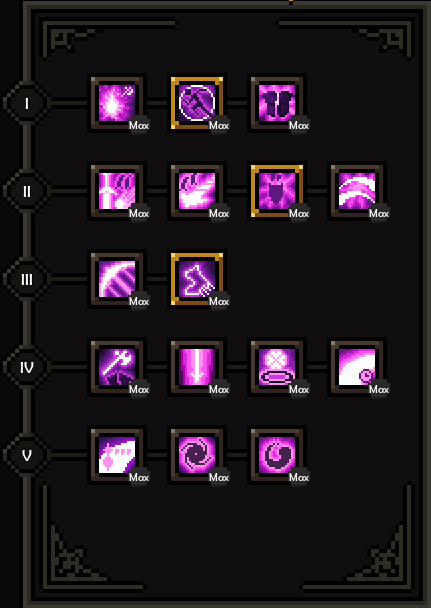Select the striped crescent slash skill in tier III
Screen dimensions: 431x608
click(x=117, y=279)
